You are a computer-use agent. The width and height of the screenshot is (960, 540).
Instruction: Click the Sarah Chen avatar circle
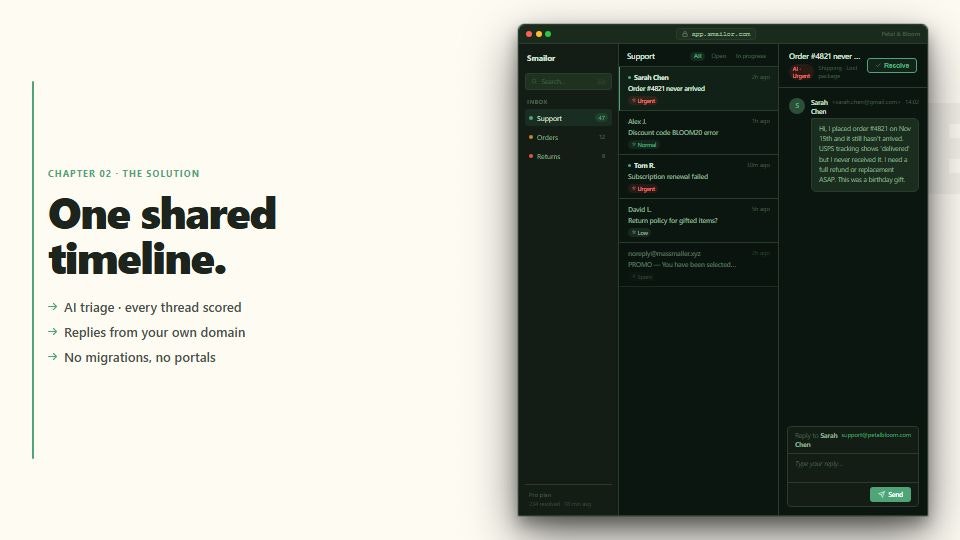(x=797, y=106)
